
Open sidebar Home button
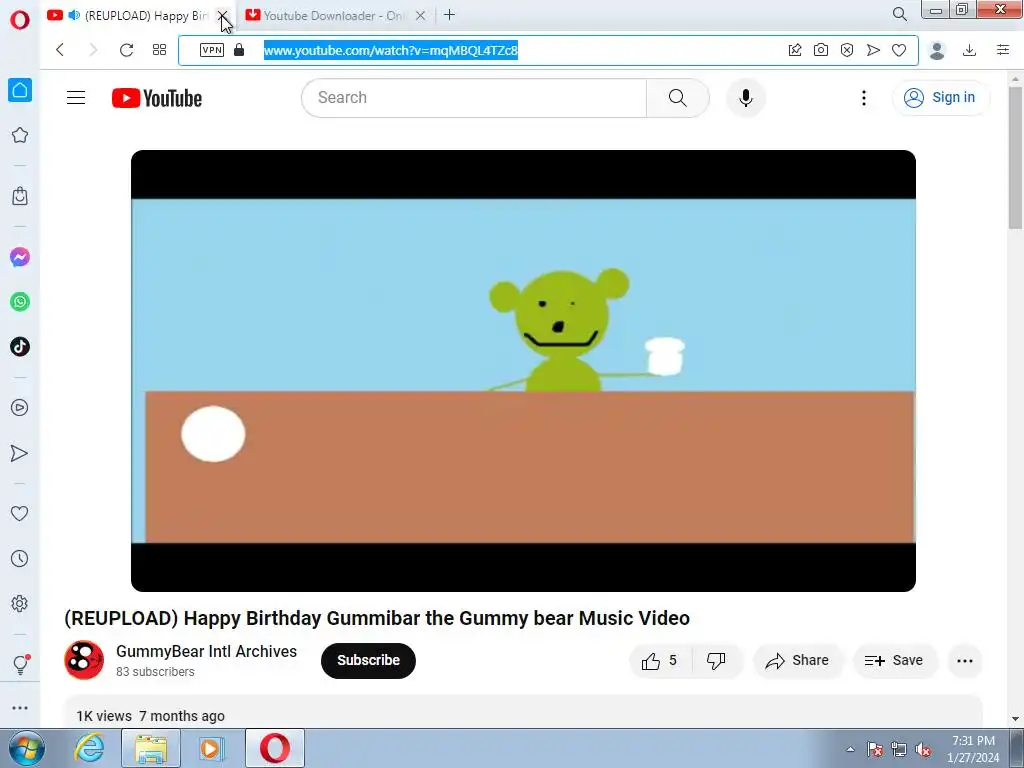(x=20, y=90)
